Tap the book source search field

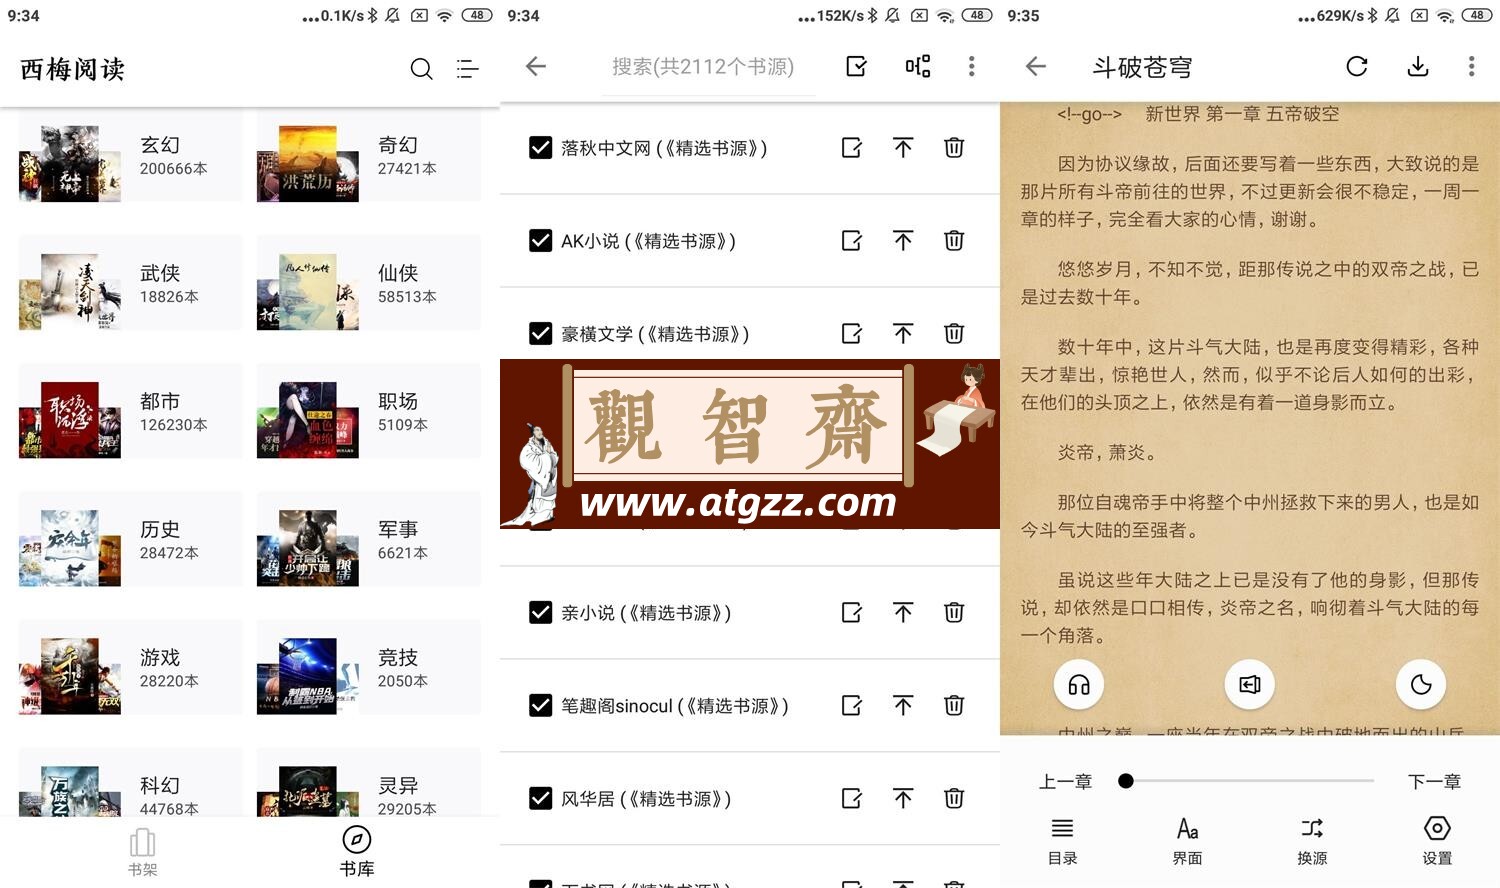(709, 67)
